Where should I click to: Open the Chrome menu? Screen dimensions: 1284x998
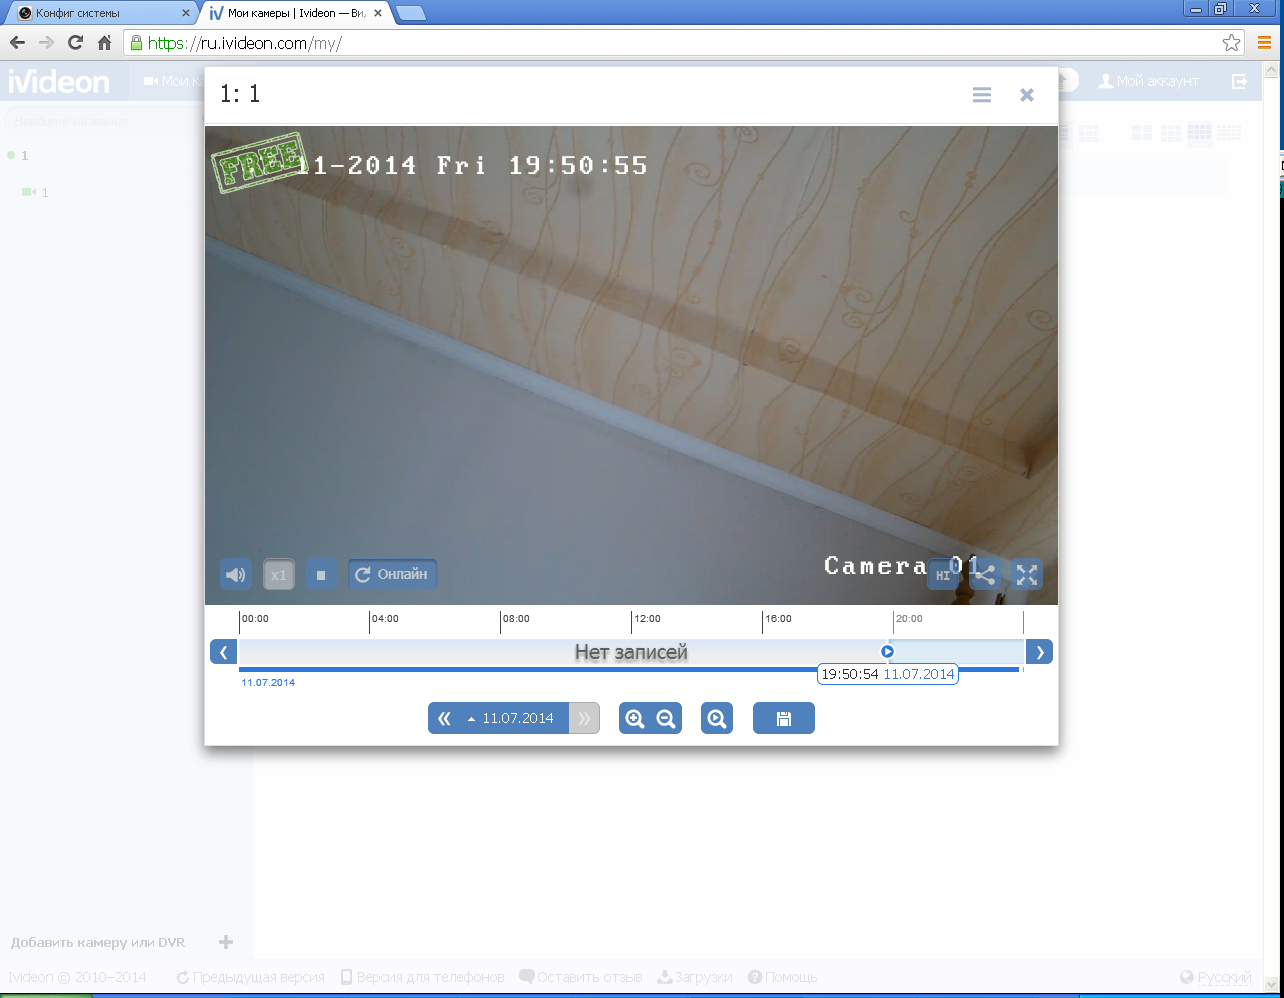click(1264, 43)
